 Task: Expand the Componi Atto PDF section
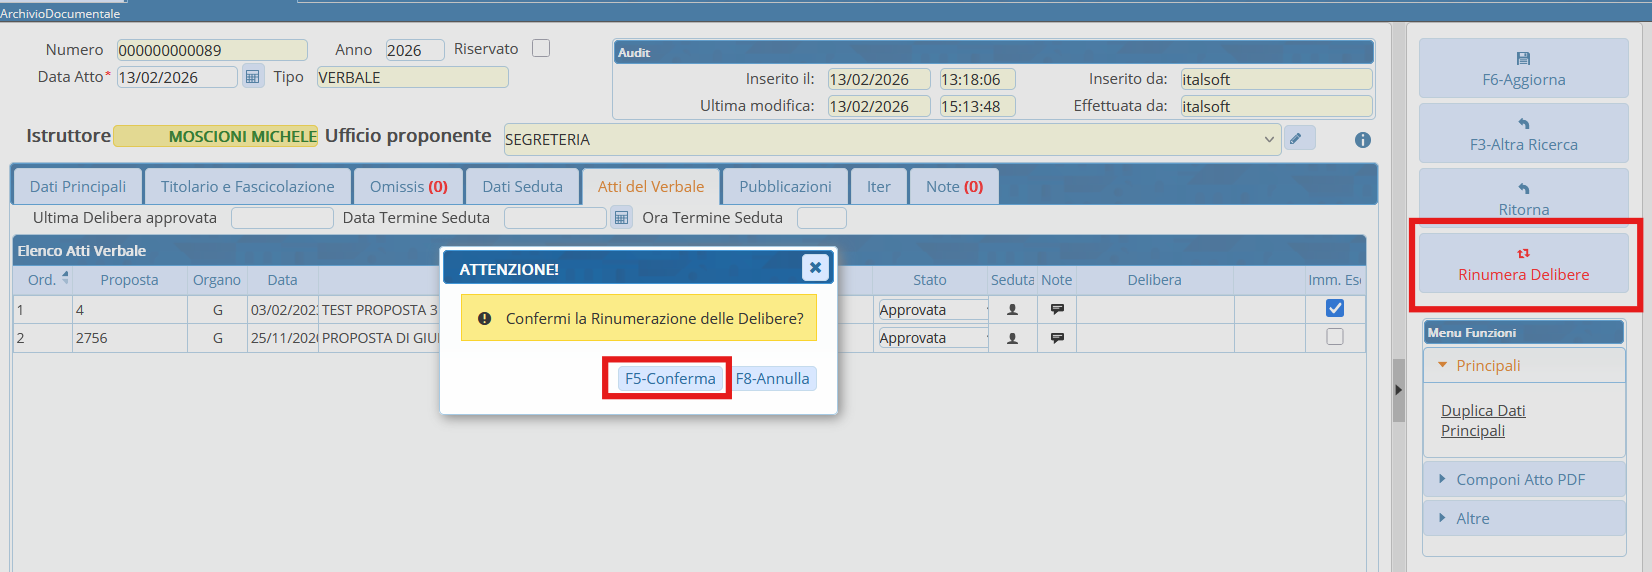1520,480
